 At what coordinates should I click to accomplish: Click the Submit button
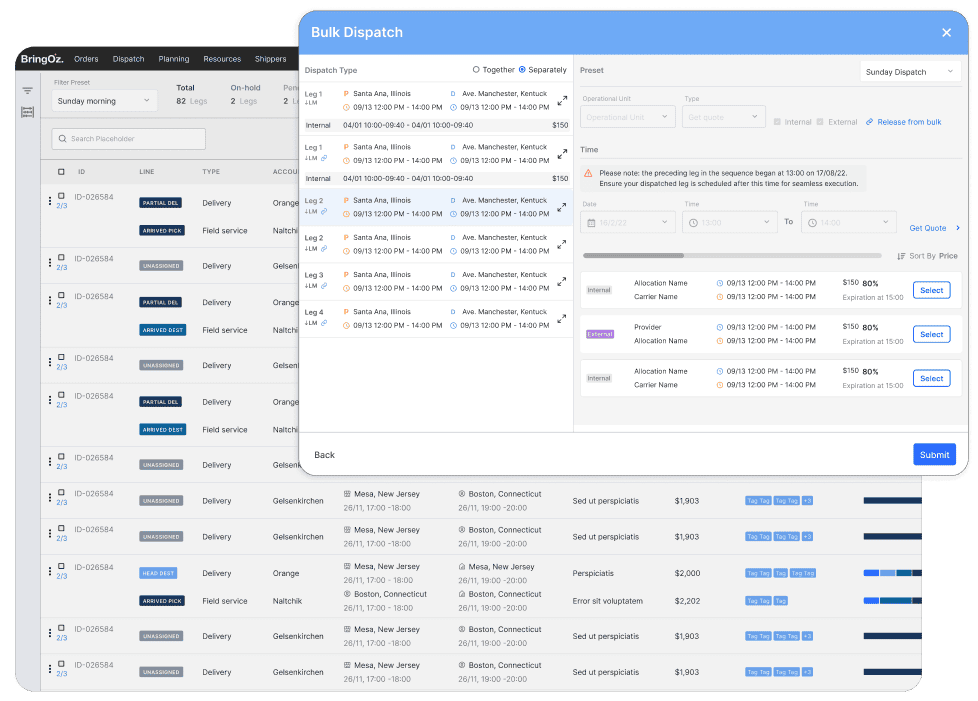[x=934, y=455]
